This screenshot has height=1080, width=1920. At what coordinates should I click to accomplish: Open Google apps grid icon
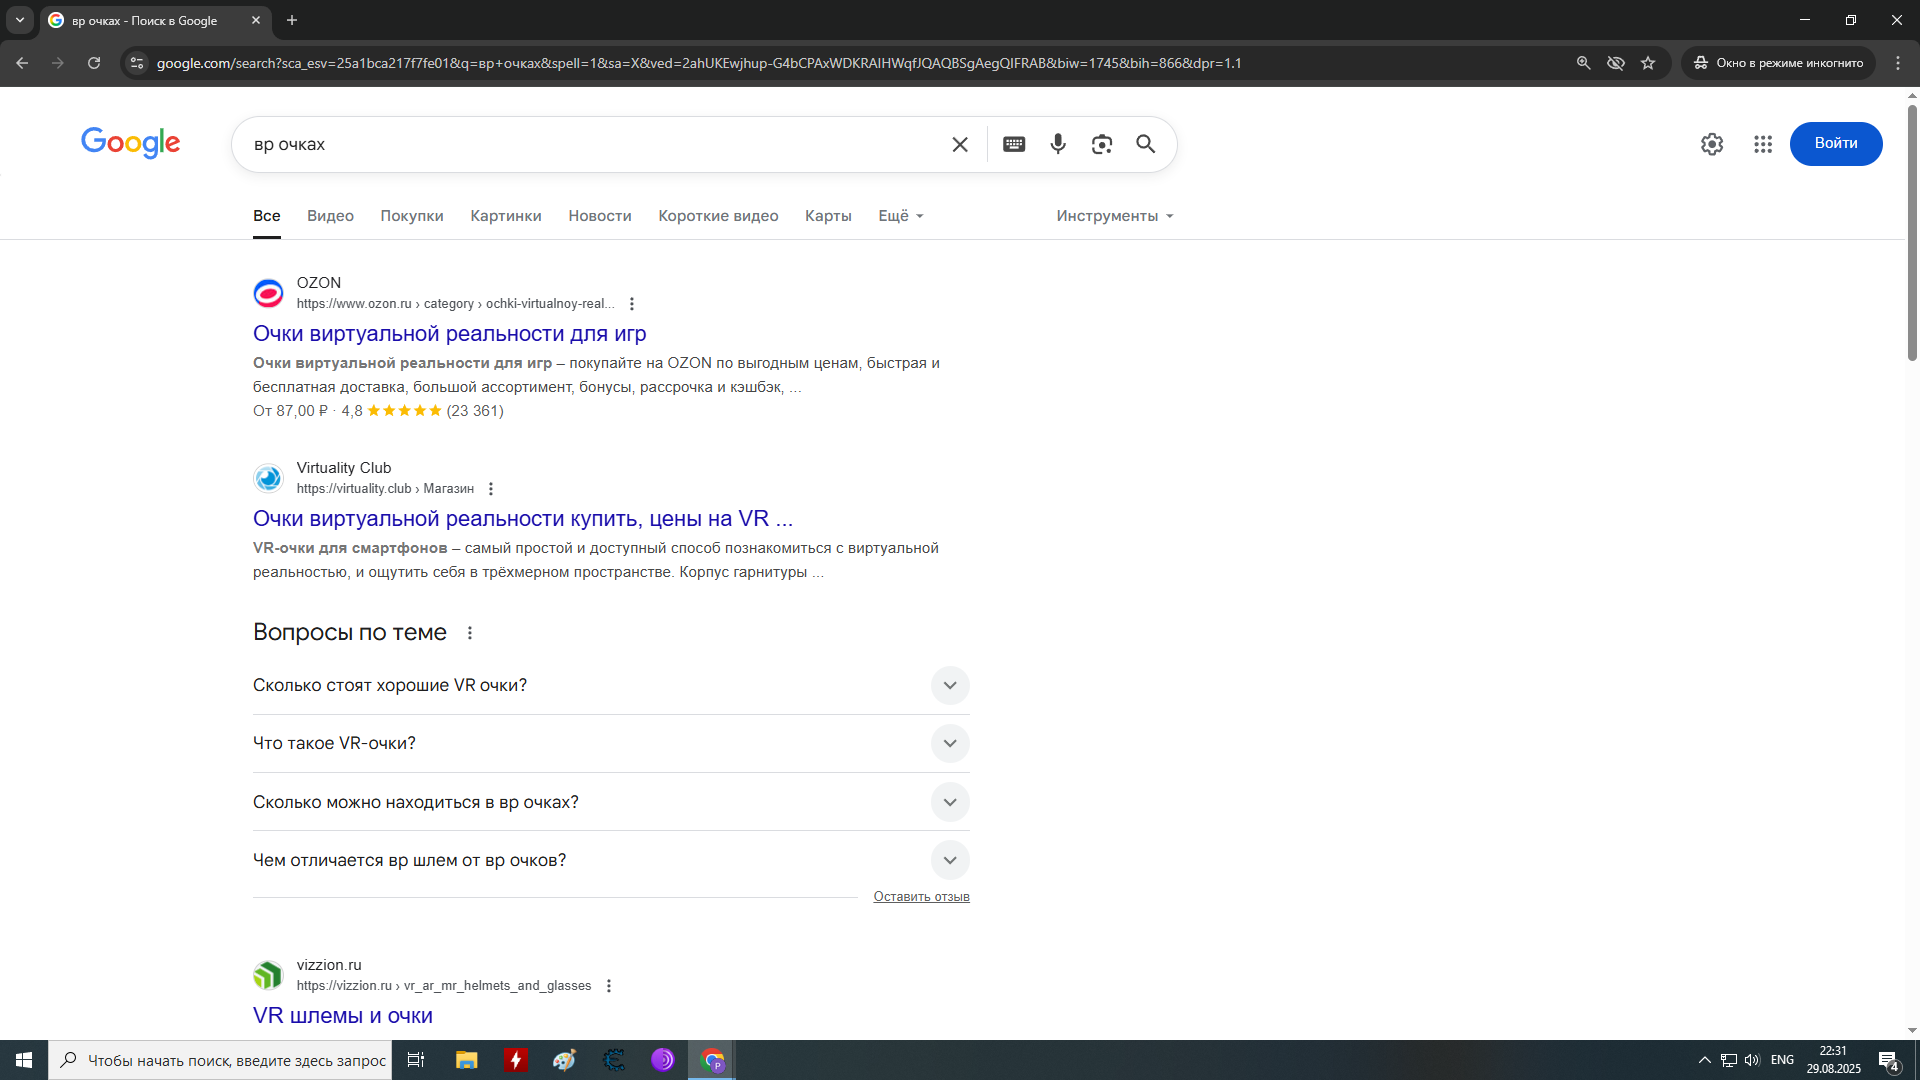click(1762, 144)
